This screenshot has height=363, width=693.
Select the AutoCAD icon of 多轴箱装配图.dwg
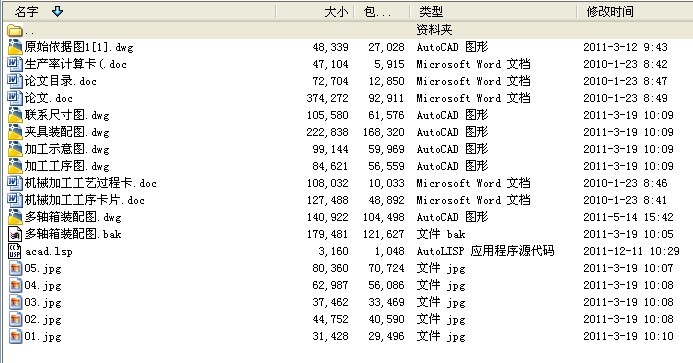point(15,217)
